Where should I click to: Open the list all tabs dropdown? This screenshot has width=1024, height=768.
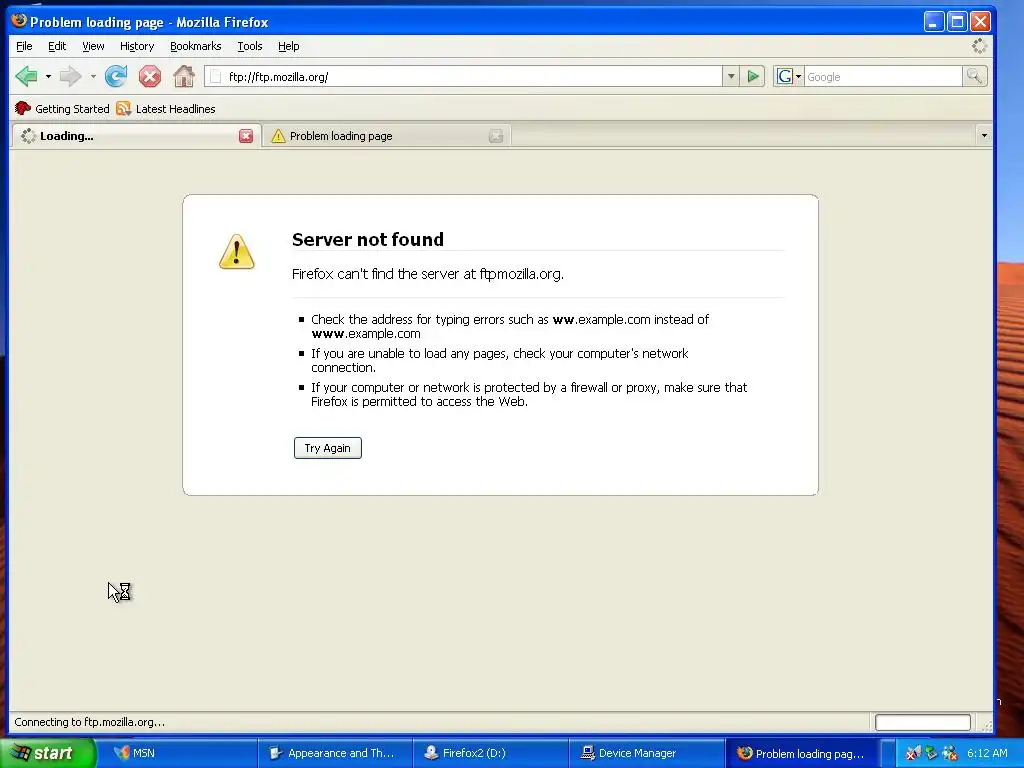984,136
